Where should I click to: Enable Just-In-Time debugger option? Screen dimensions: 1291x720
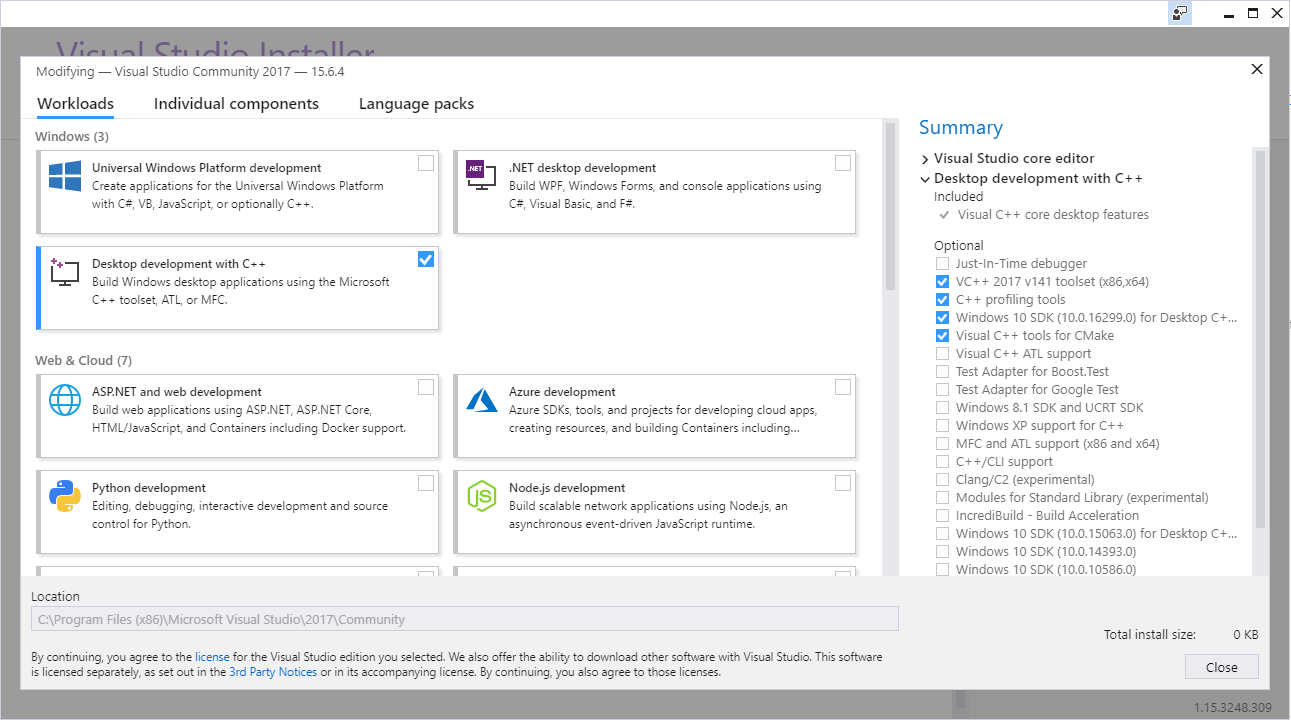click(942, 264)
